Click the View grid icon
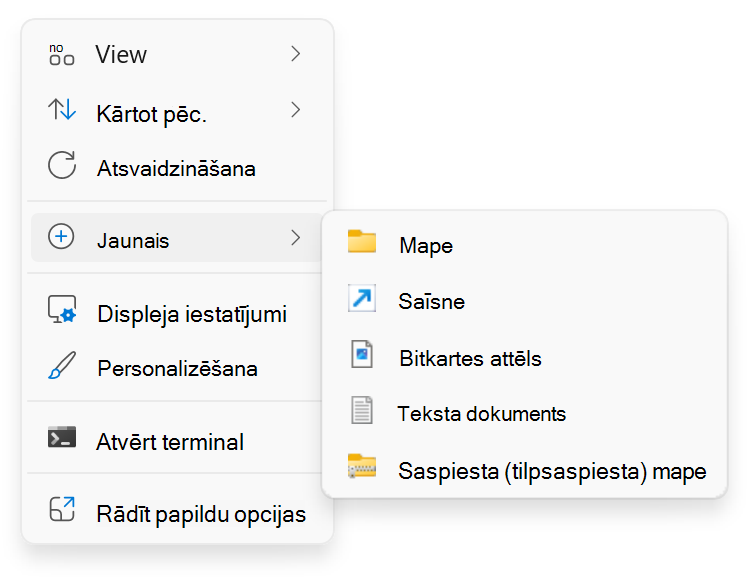The height and width of the screenshot is (577, 756). [x=62, y=54]
